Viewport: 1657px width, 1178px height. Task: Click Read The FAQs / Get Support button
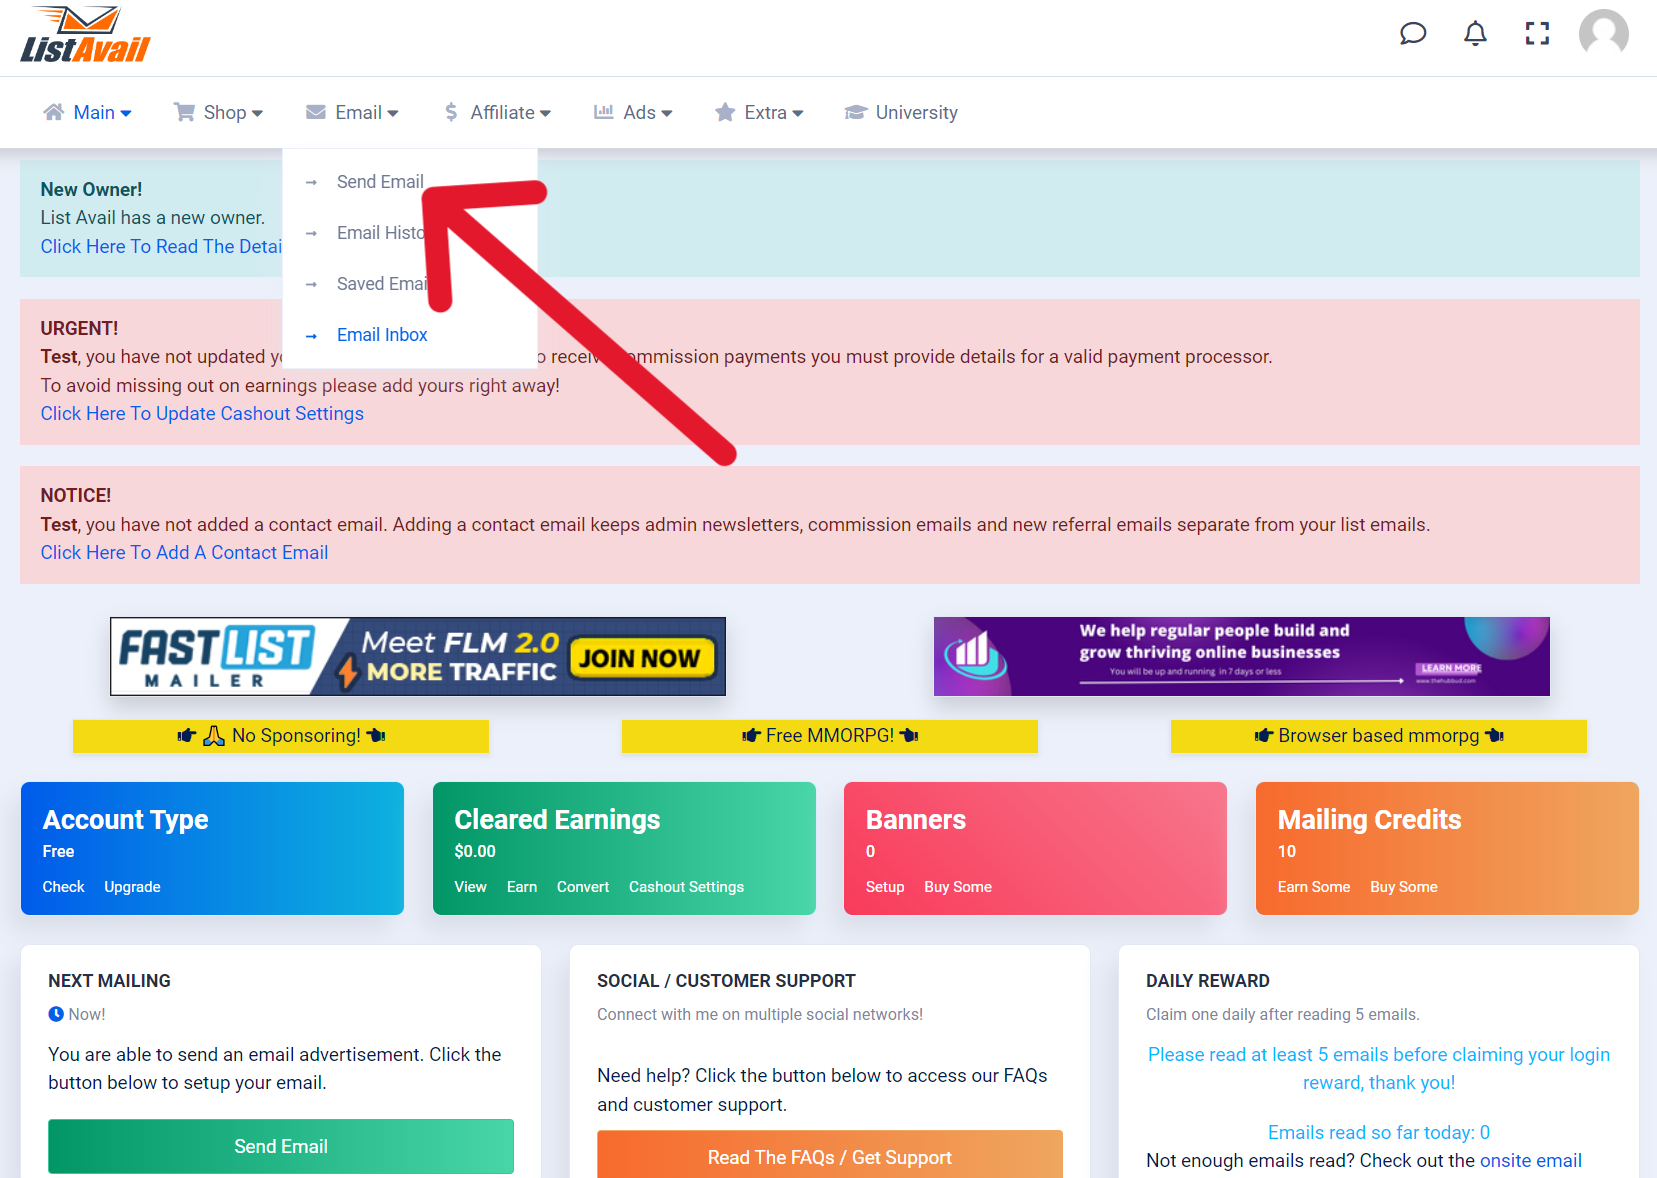[830, 1156]
